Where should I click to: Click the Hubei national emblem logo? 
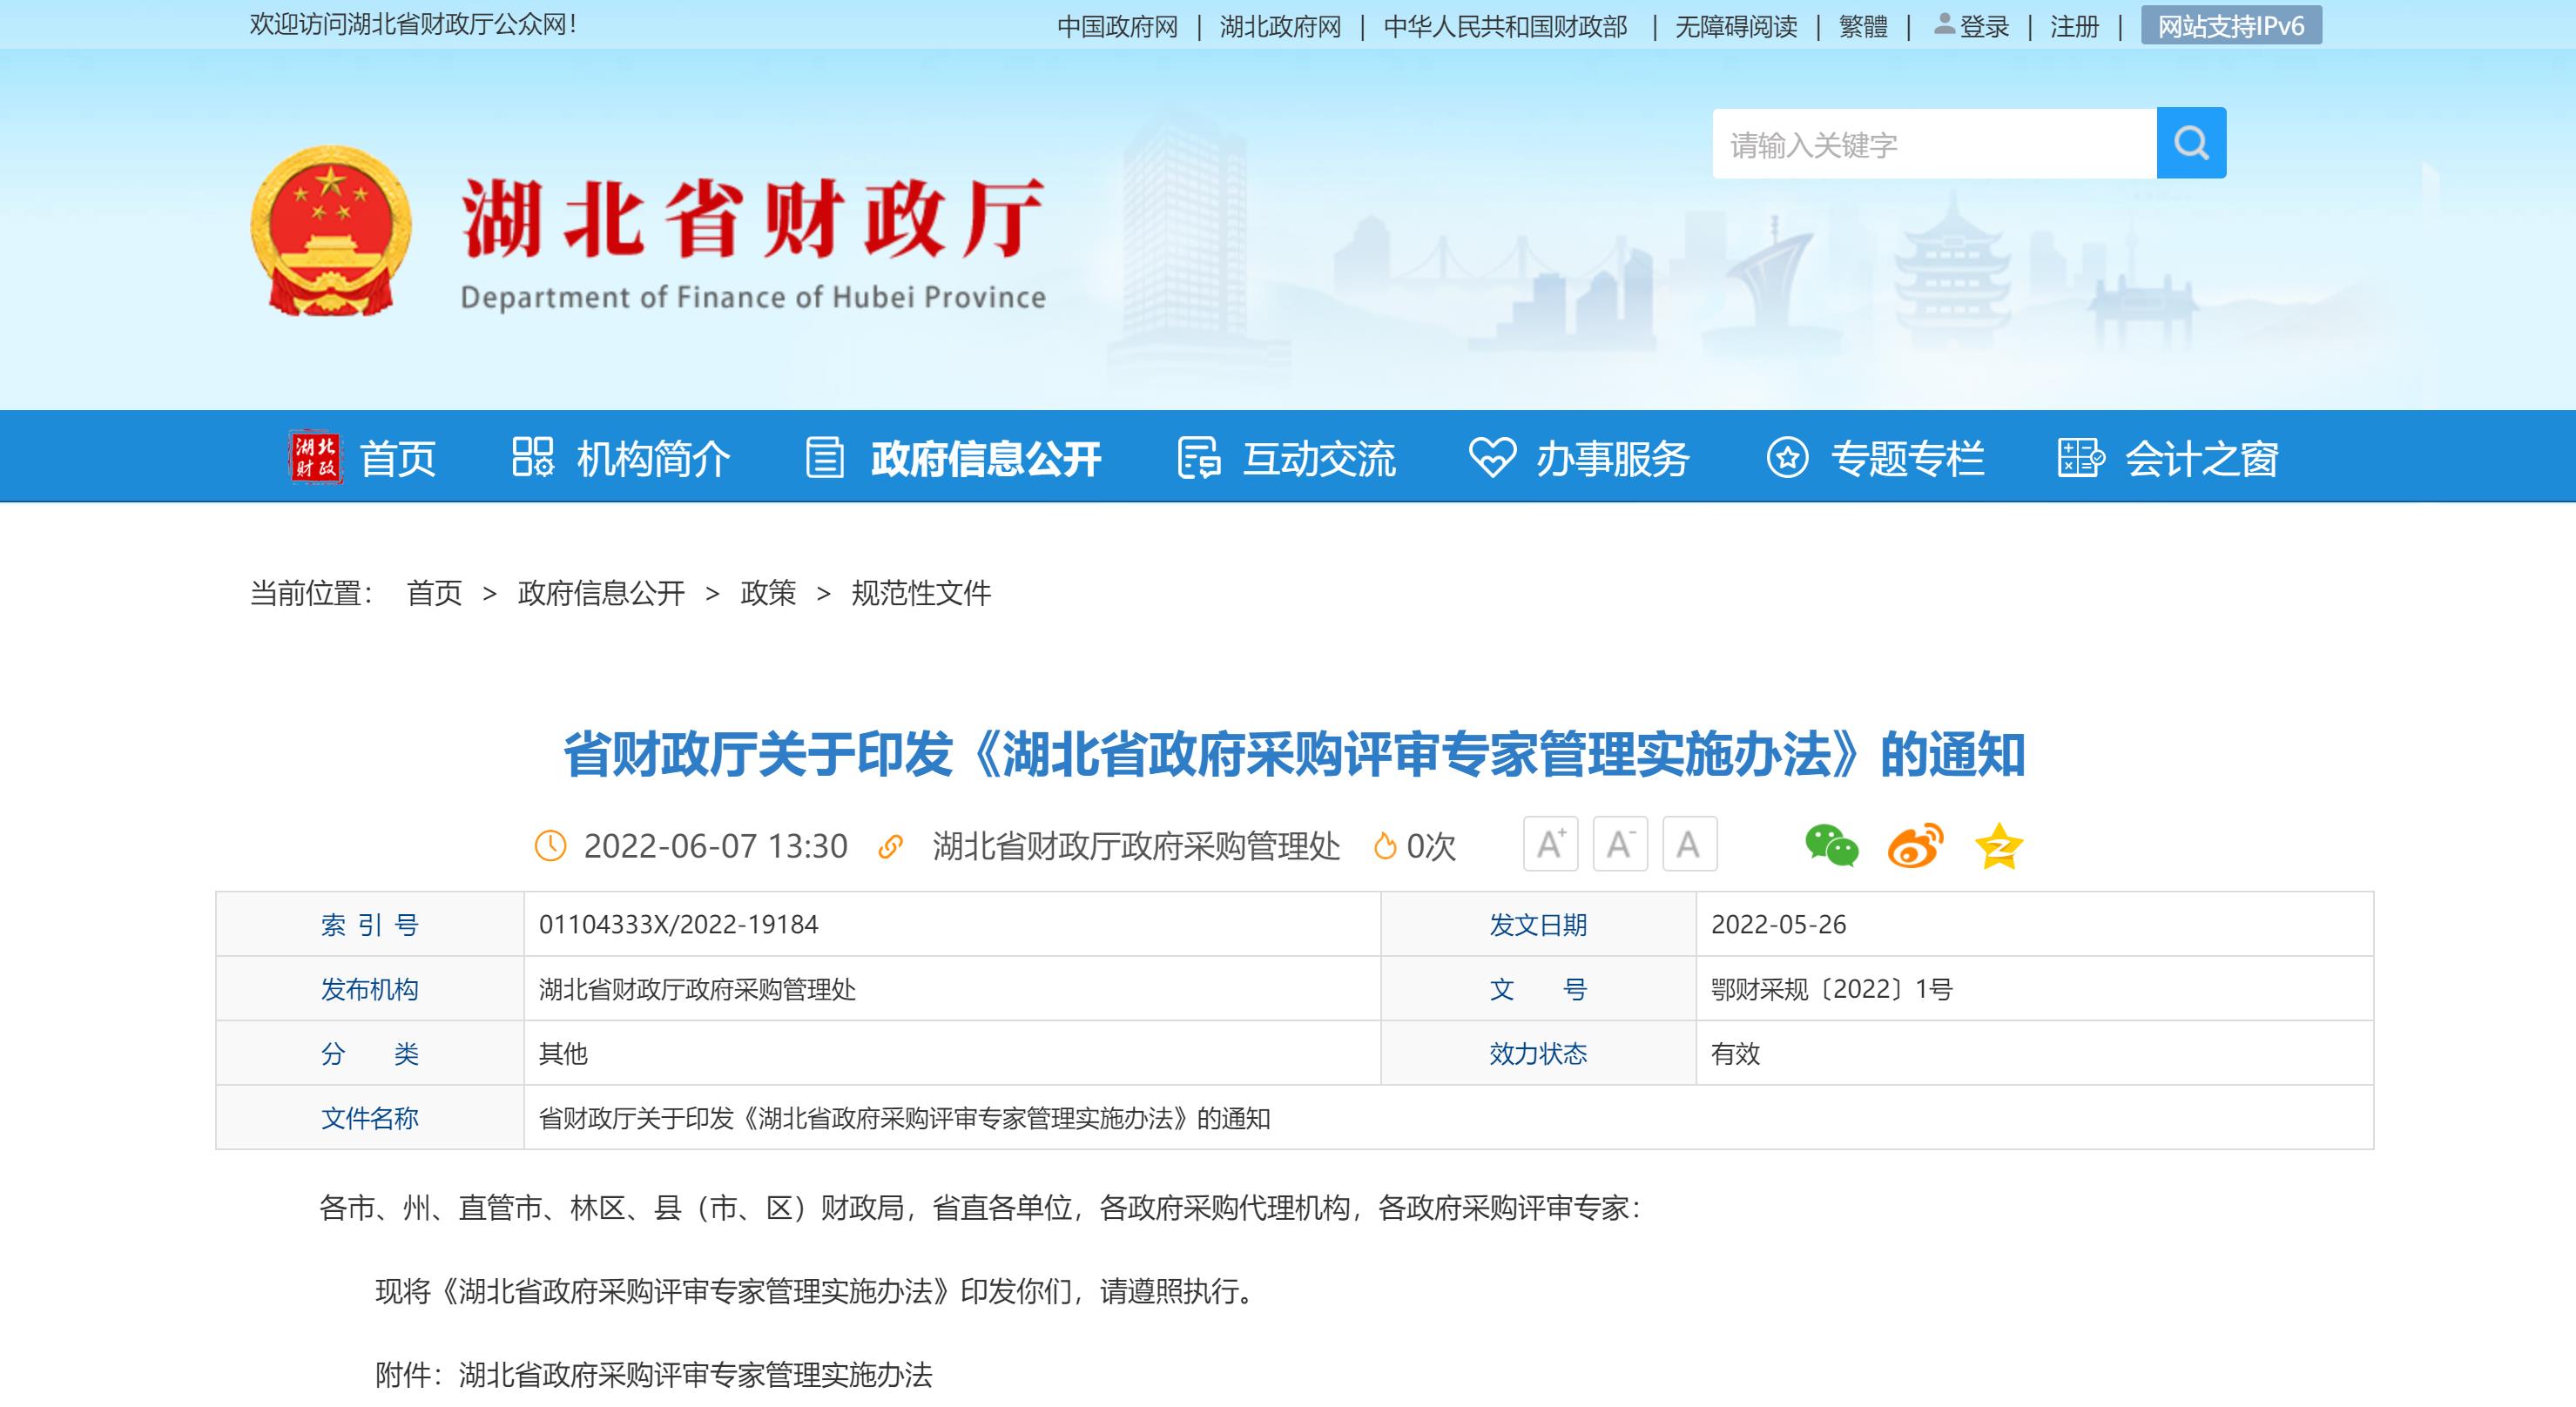[331, 231]
